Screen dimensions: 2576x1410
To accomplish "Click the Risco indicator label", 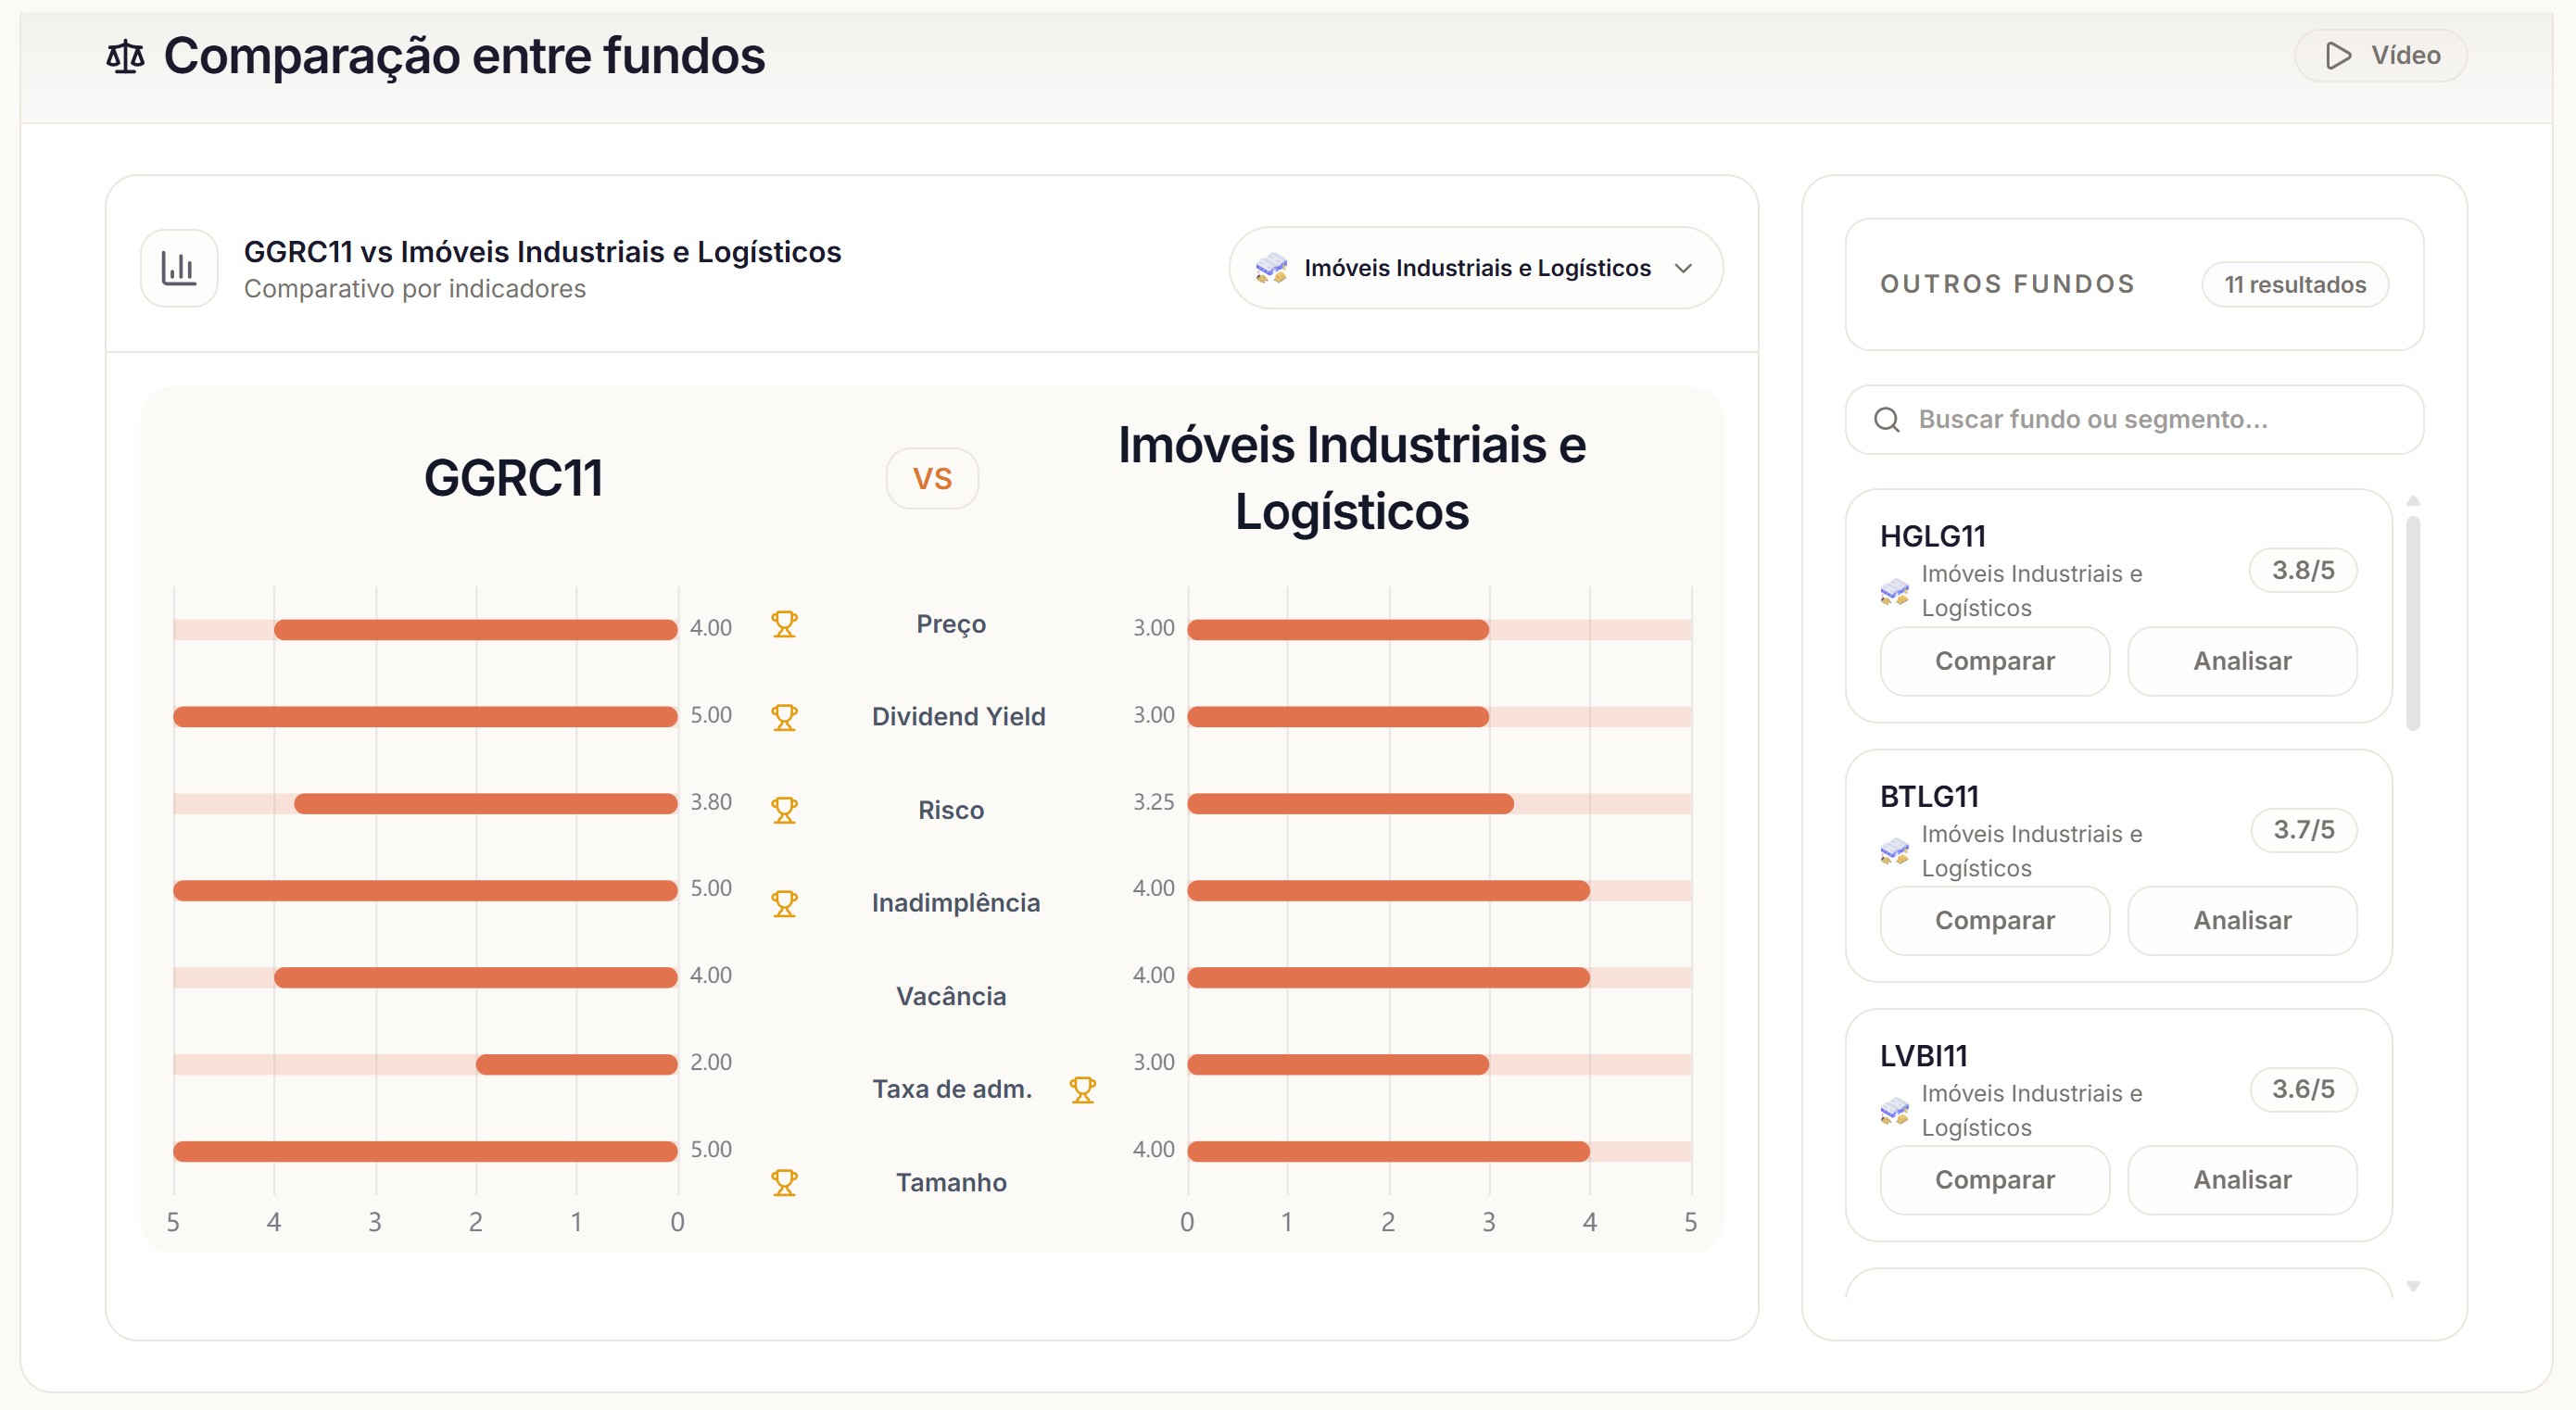I will [951, 810].
